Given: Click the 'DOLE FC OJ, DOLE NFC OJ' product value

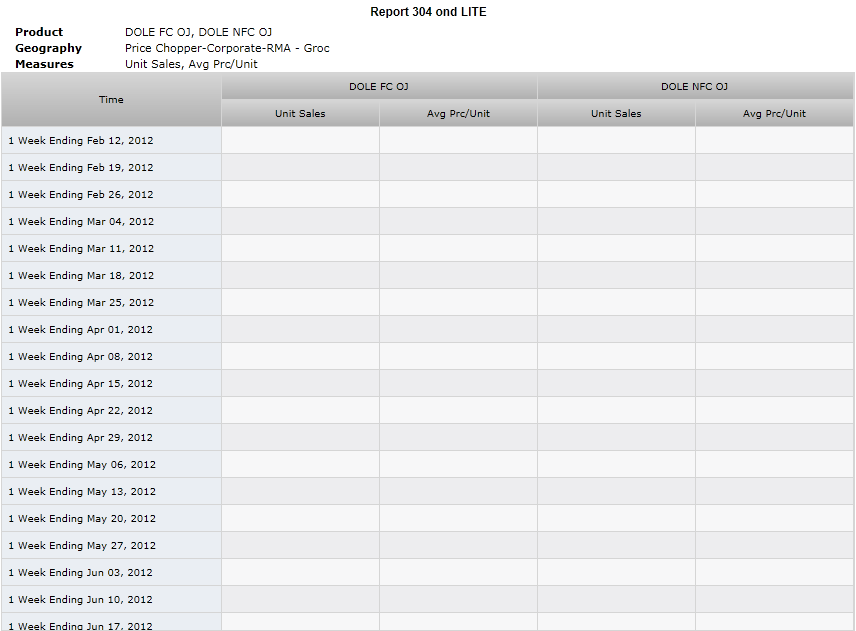Looking at the screenshot, I should point(198,32).
